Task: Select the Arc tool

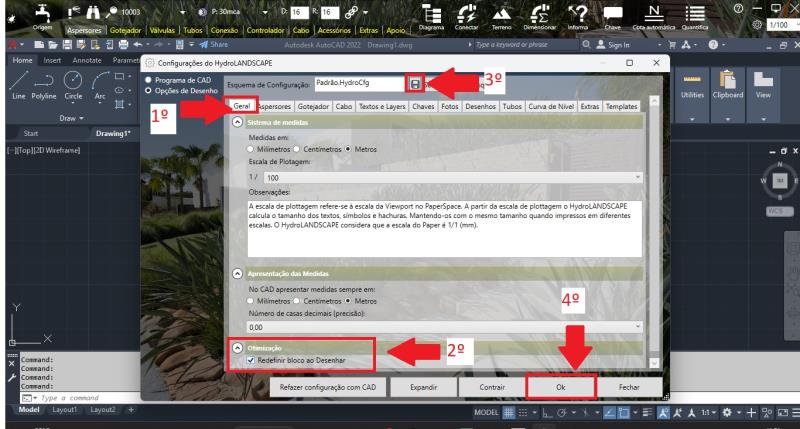Action: pyautogui.click(x=100, y=86)
